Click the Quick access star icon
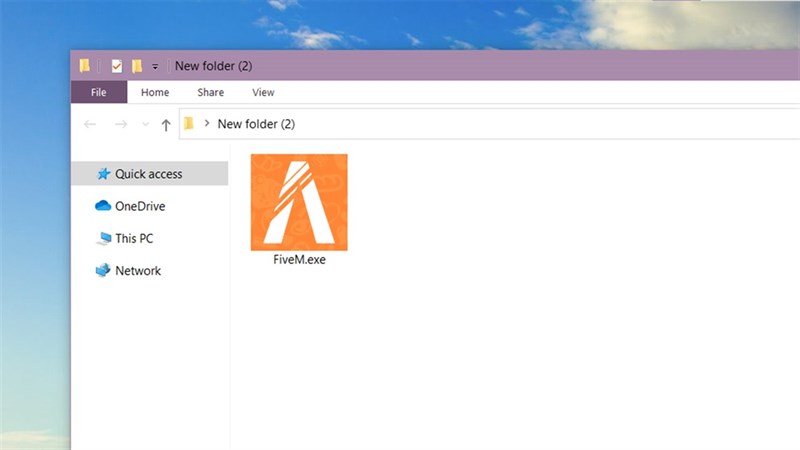 pyautogui.click(x=104, y=174)
